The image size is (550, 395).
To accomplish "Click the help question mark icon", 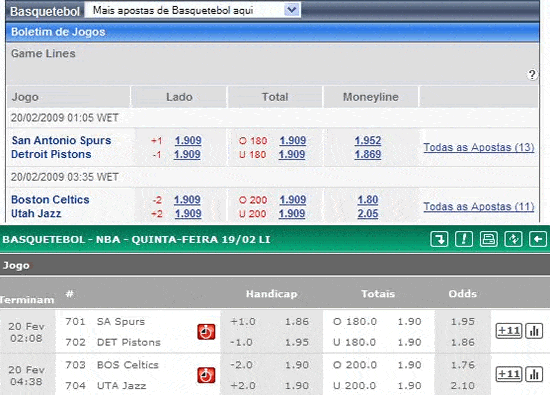I will click(532, 75).
